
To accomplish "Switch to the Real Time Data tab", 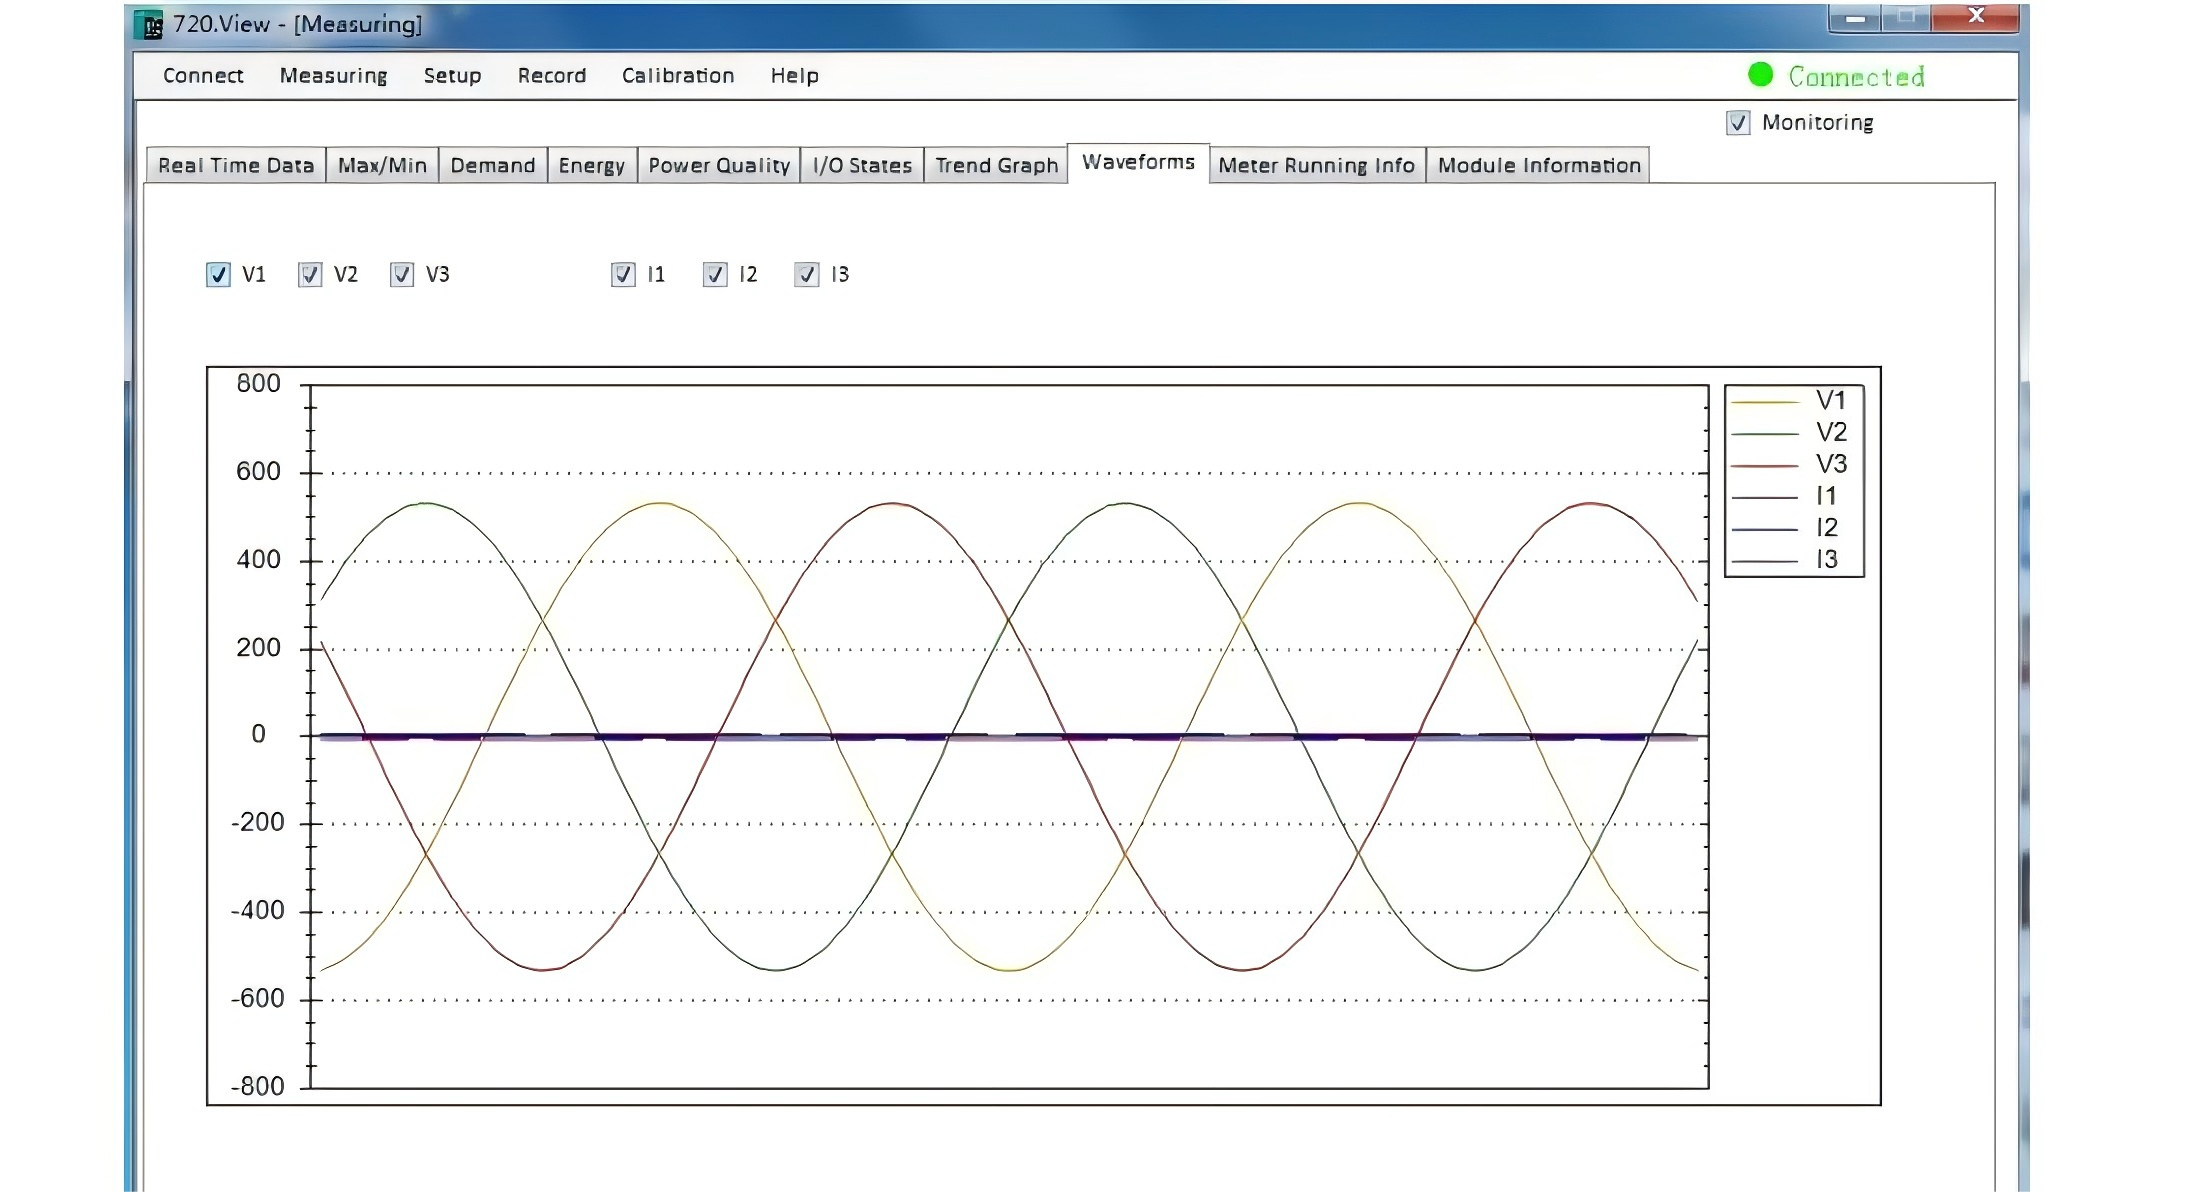I will 236,165.
